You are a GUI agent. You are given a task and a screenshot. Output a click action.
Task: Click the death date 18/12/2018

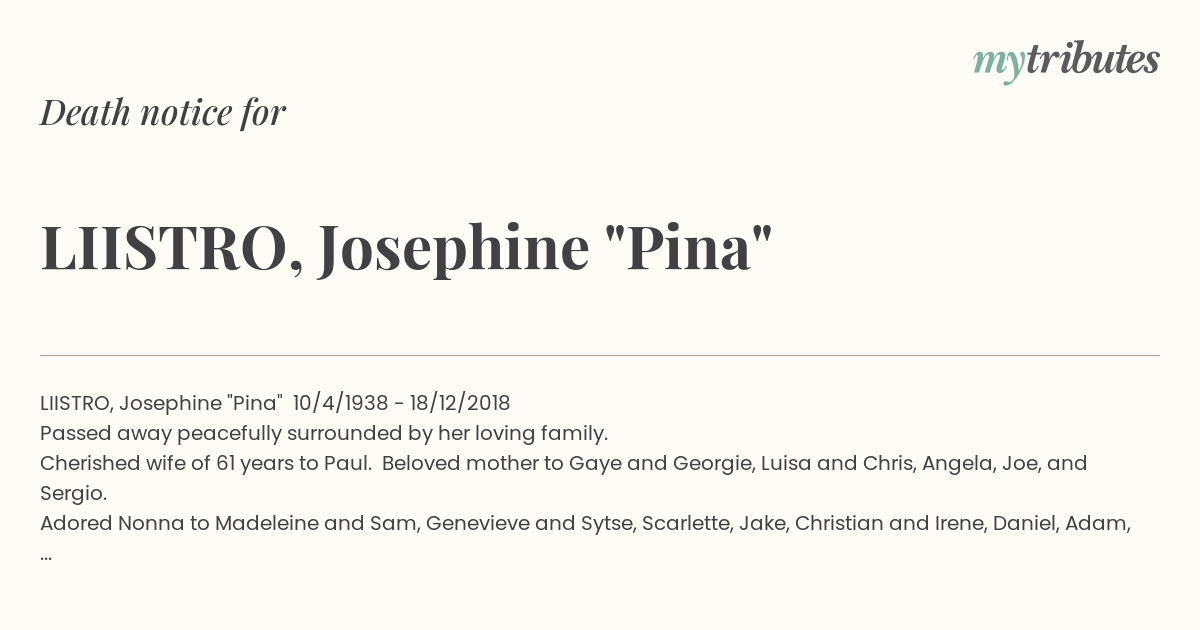460,403
